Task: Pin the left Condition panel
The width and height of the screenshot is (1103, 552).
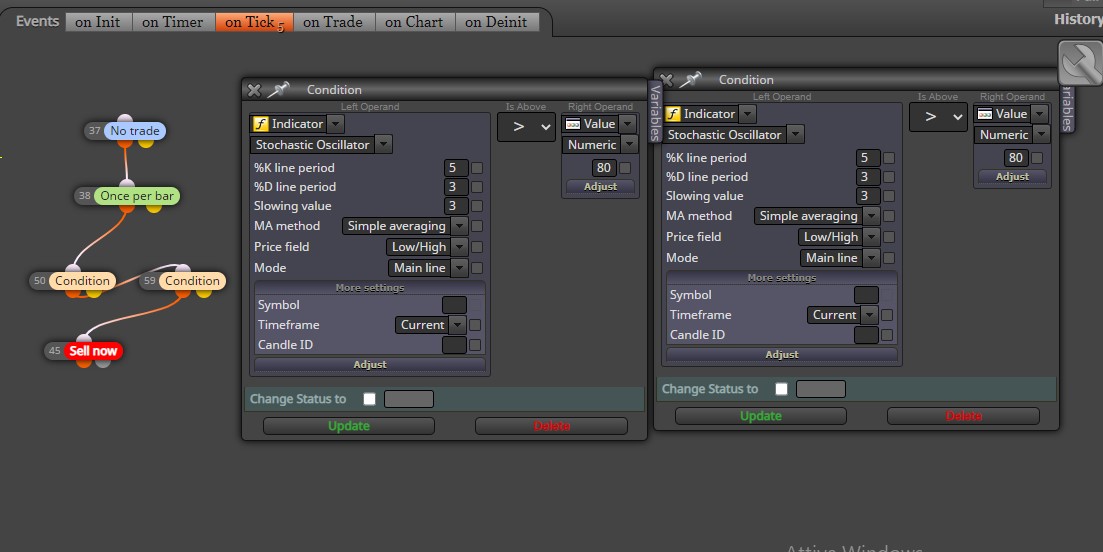Action: (x=279, y=89)
